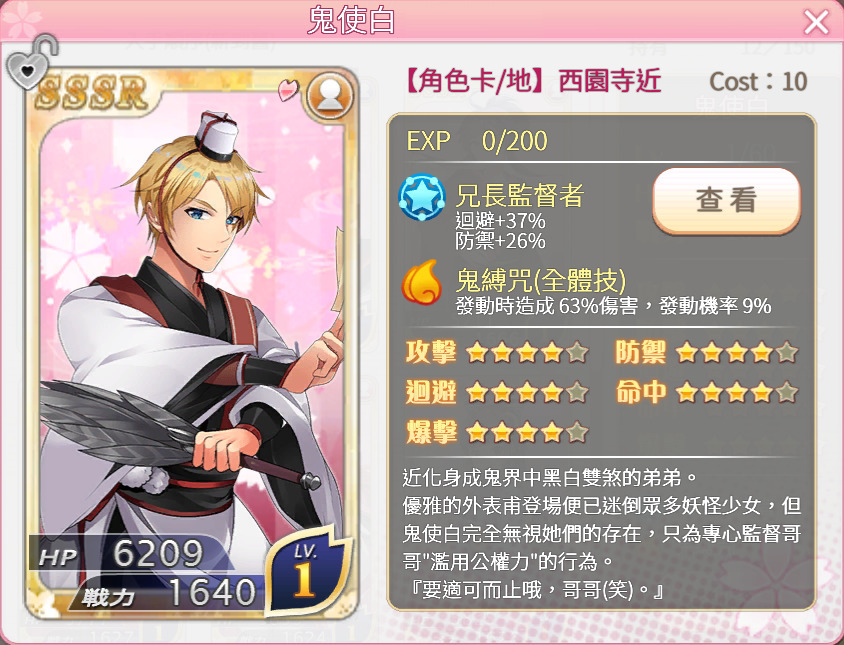Click the EXP 0/200 progress line
844x645 pixels.
(x=477, y=141)
